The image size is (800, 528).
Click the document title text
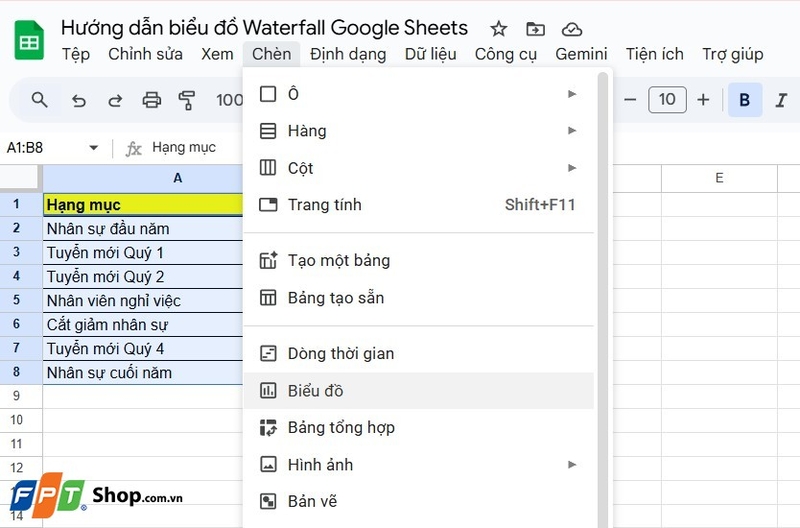click(x=264, y=28)
